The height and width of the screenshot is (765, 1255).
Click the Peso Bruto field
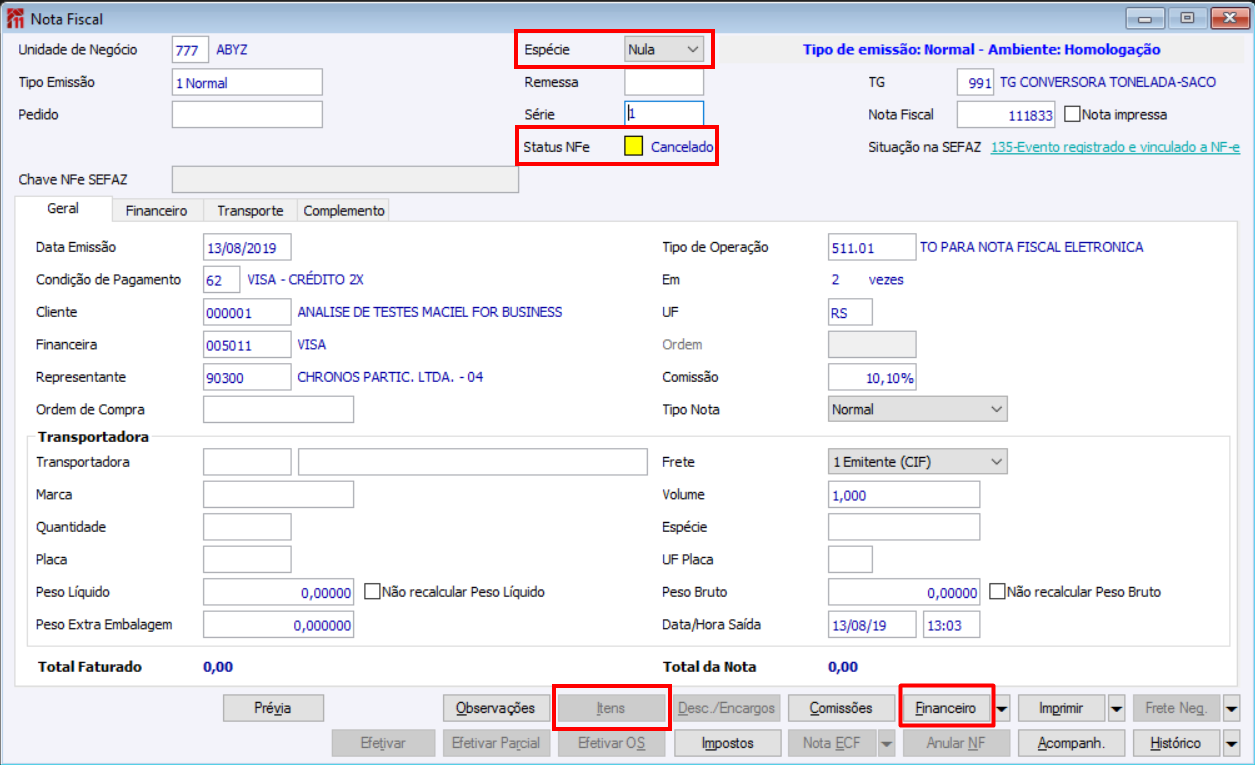point(904,592)
